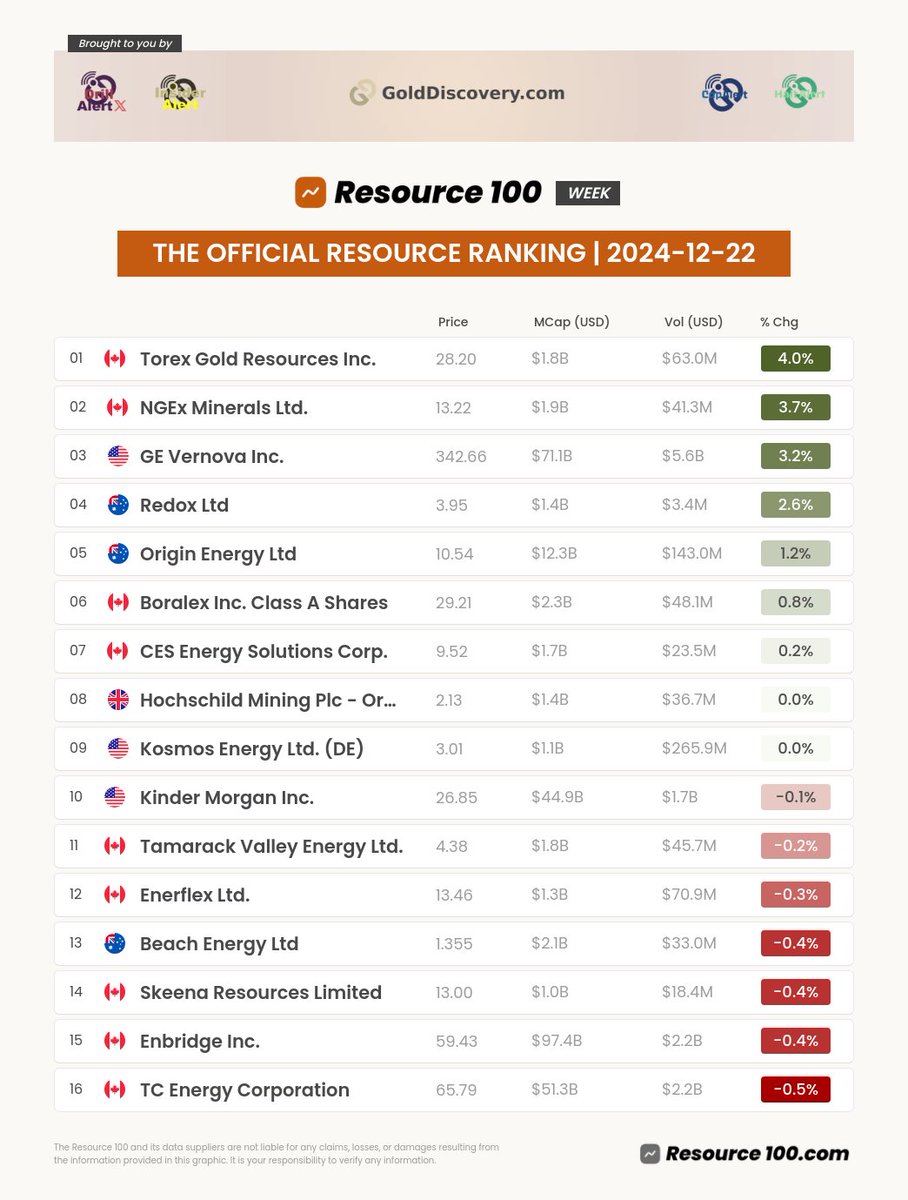Open the Resource 100.com footer link
This screenshot has height=1200, width=908.
tap(745, 1153)
